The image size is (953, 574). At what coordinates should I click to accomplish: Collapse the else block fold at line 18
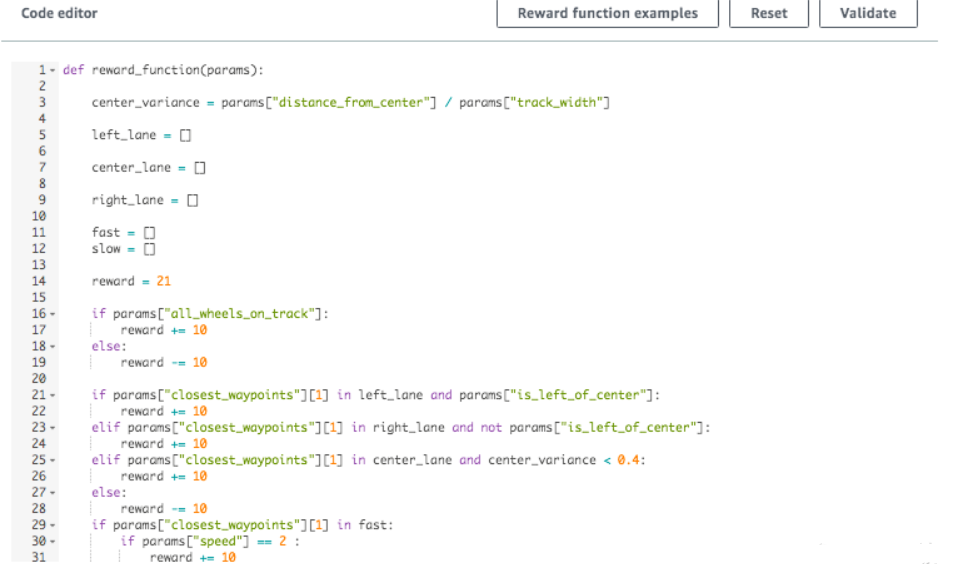53,347
